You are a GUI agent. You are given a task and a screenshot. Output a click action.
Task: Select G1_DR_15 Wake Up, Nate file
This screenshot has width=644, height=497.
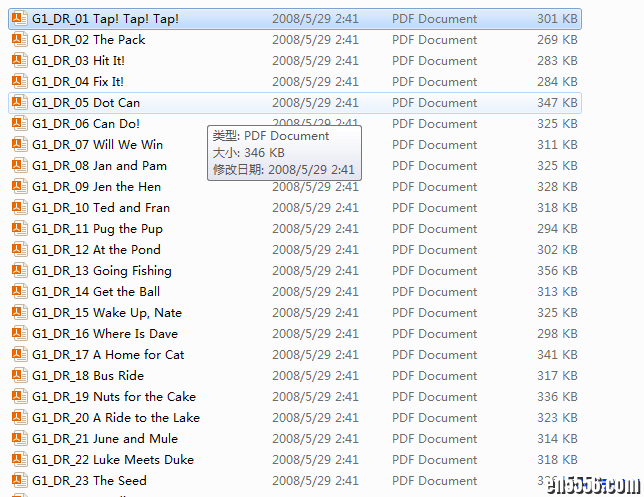click(106, 313)
